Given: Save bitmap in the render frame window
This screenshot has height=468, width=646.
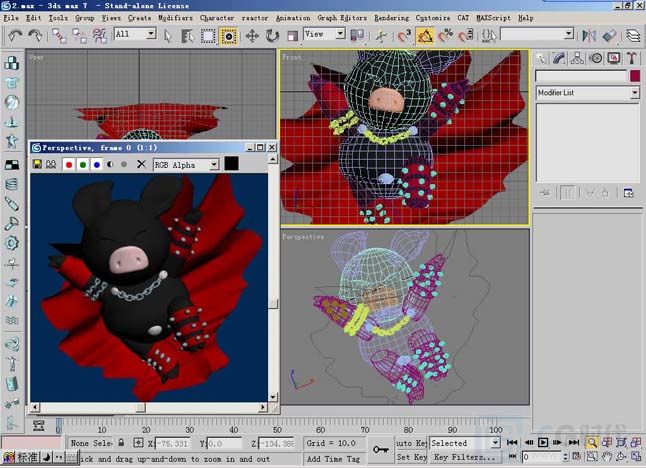Looking at the screenshot, I should point(37,164).
